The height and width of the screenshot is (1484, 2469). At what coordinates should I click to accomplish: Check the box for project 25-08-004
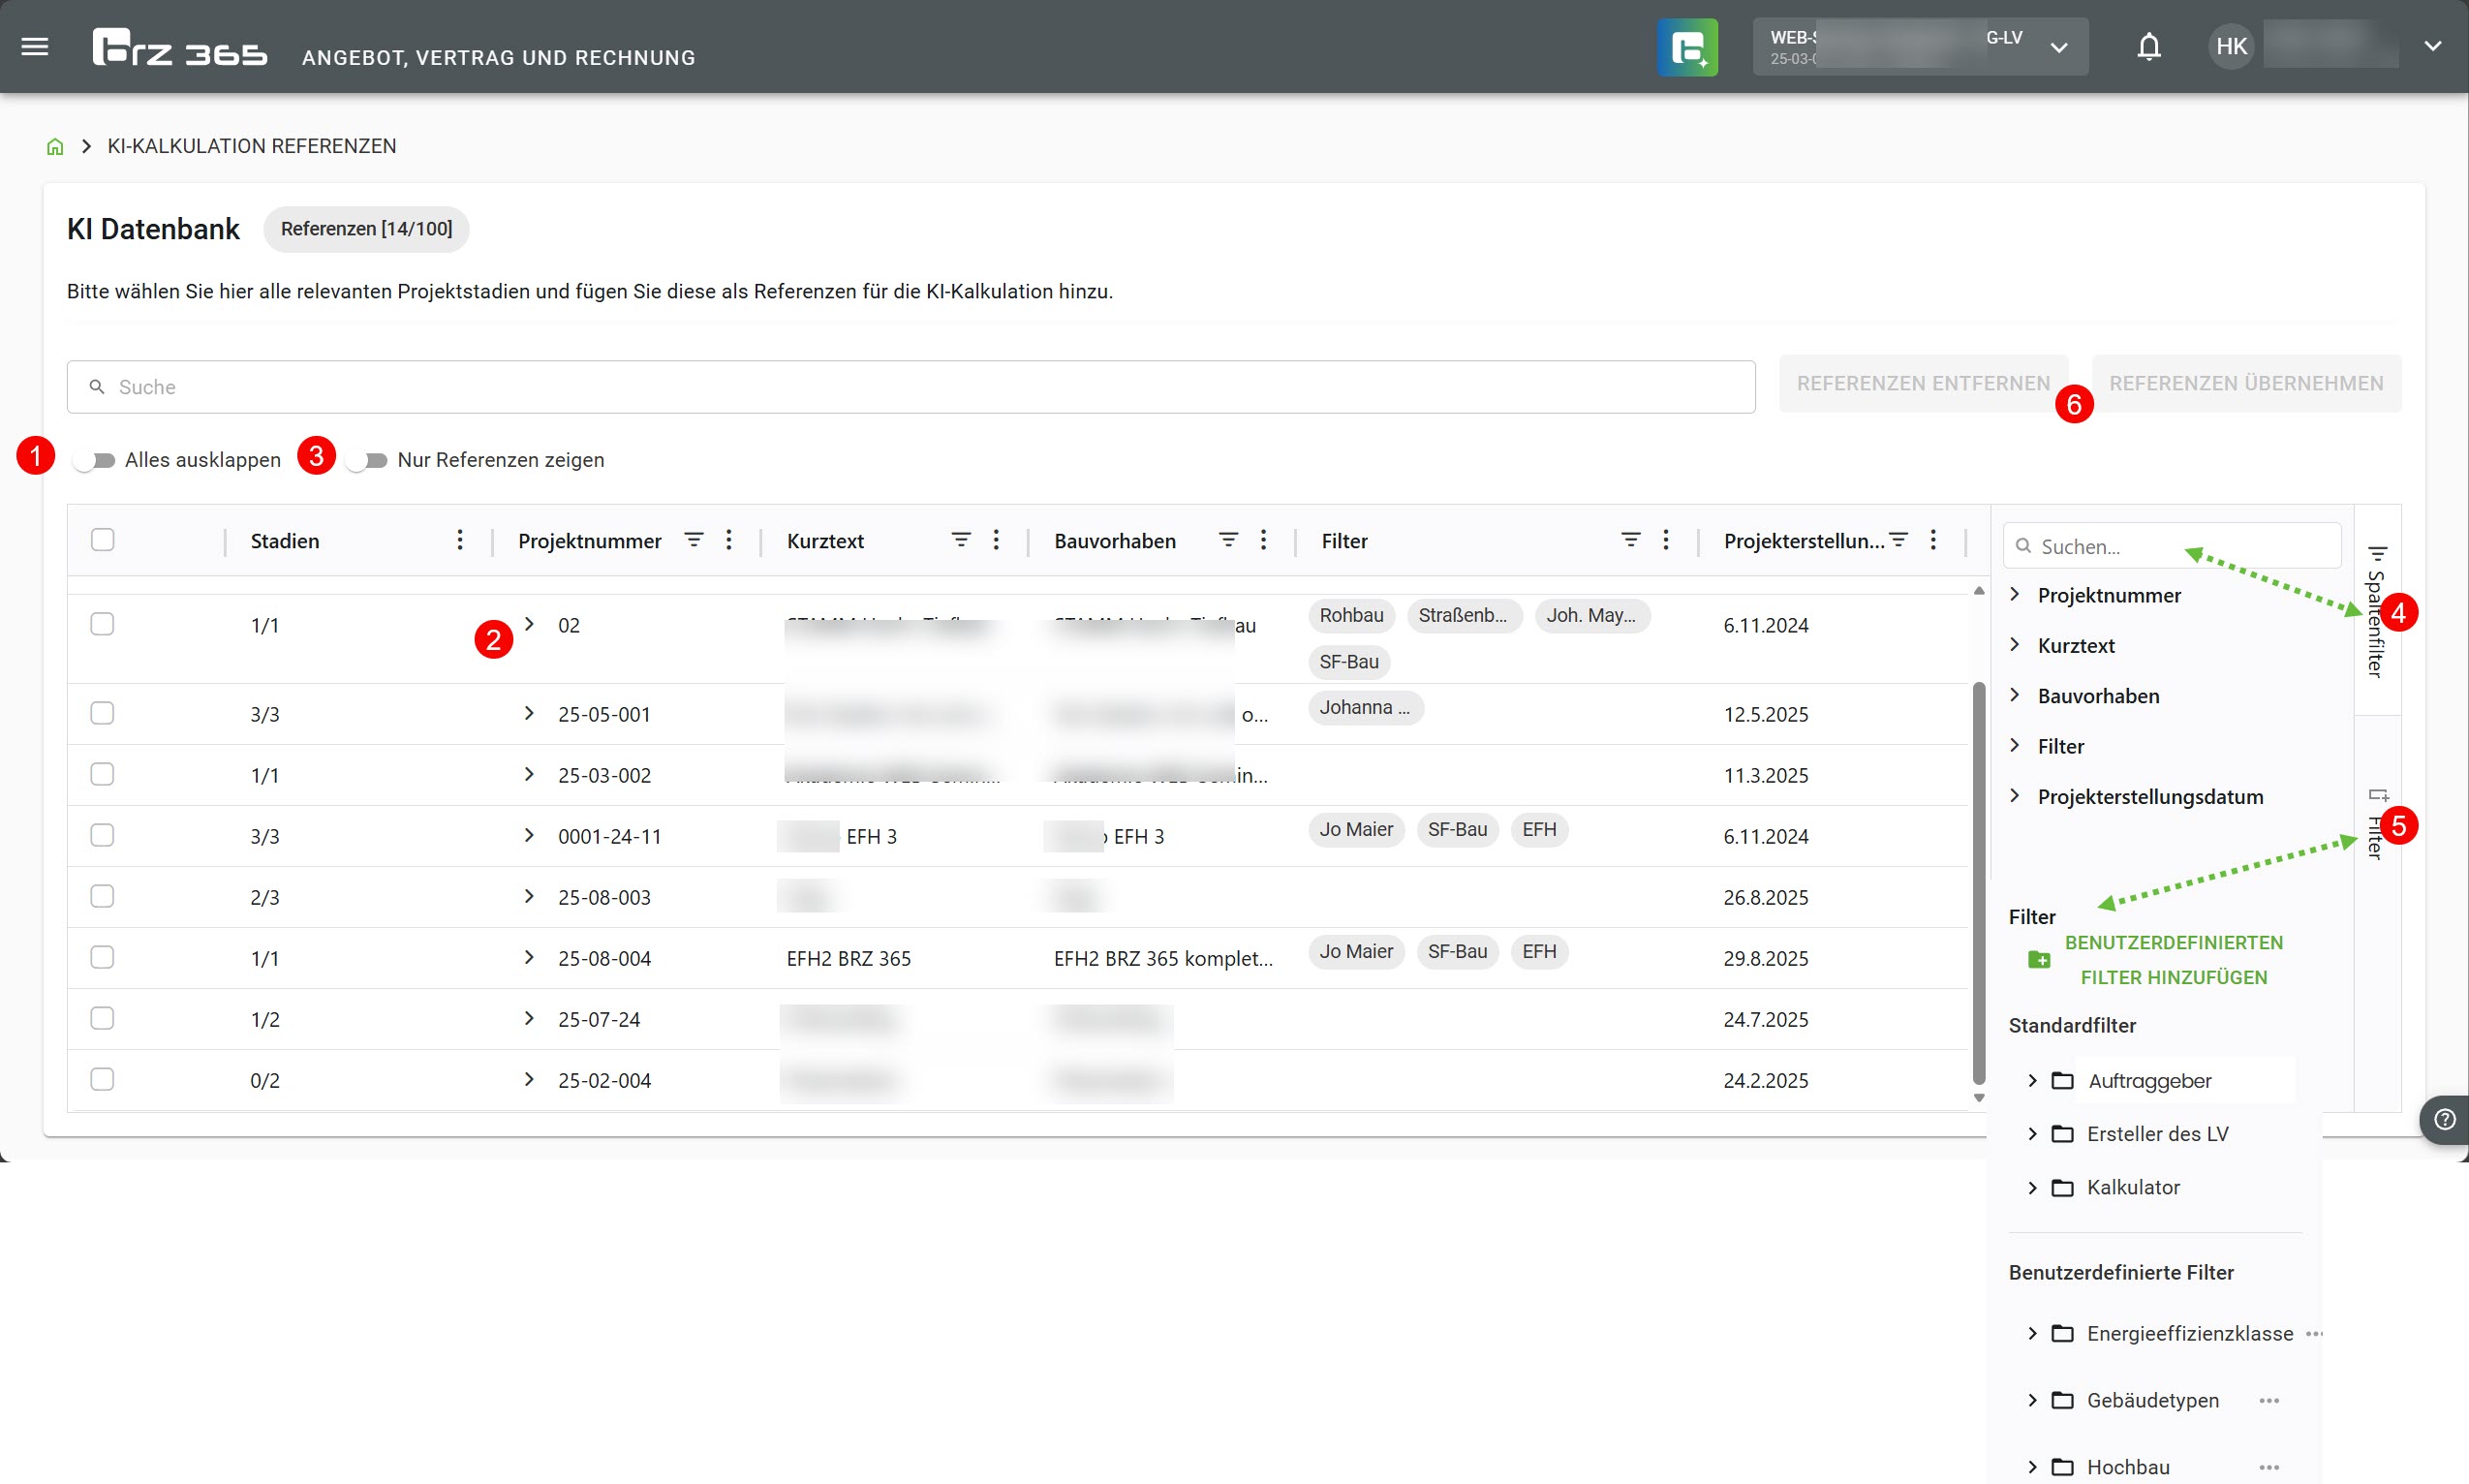tap(102, 957)
